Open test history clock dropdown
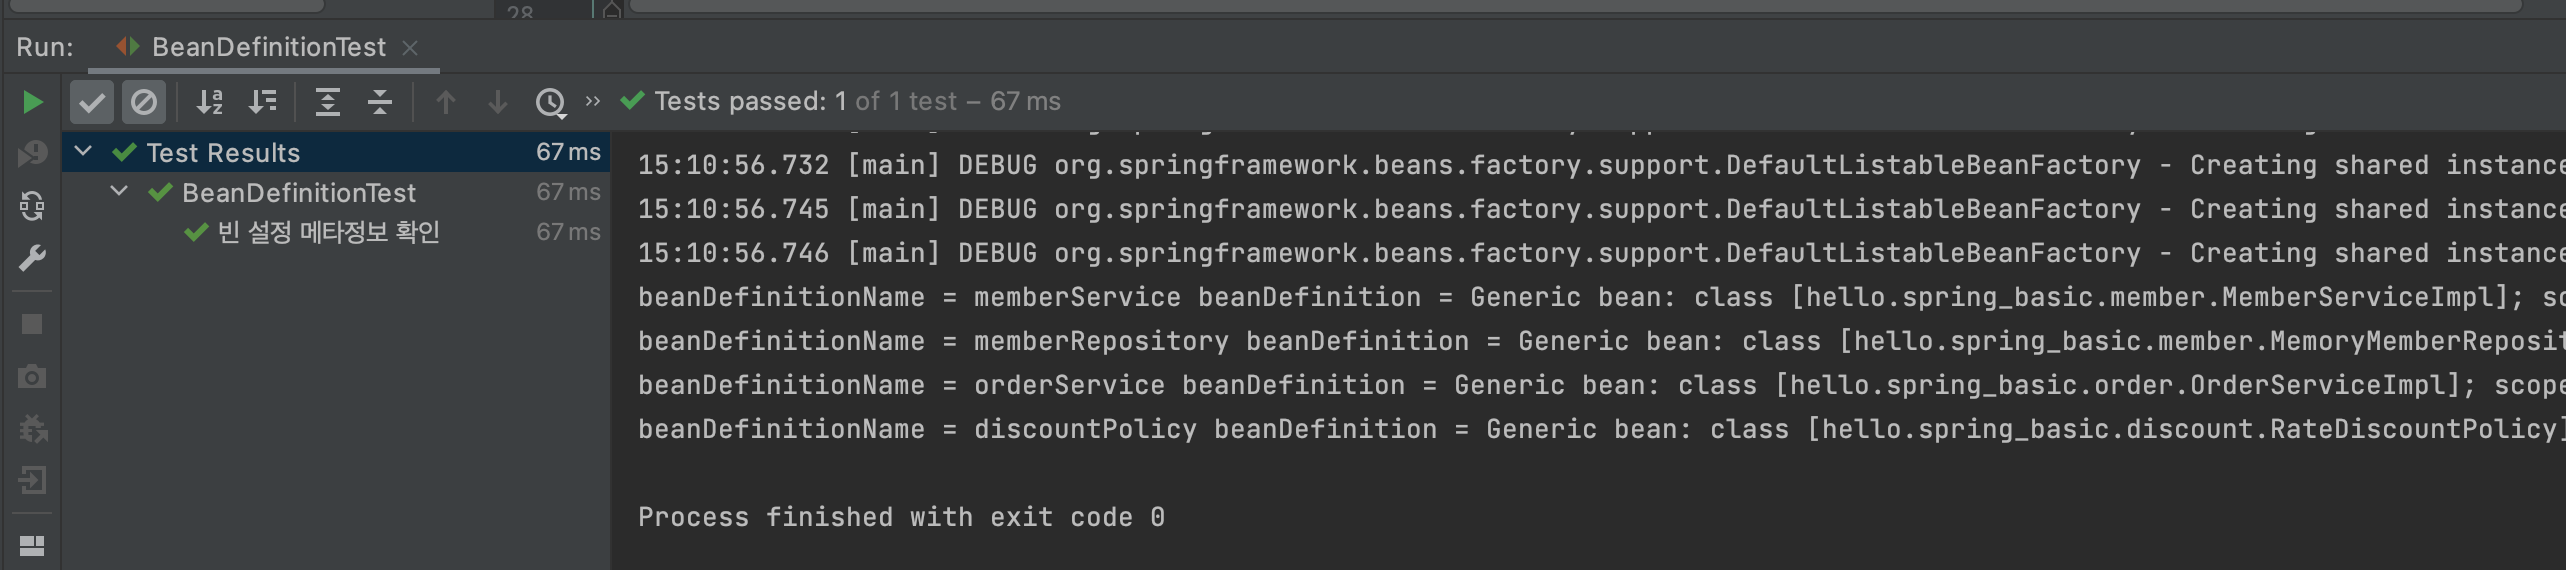This screenshot has height=570, width=2566. pos(551,102)
